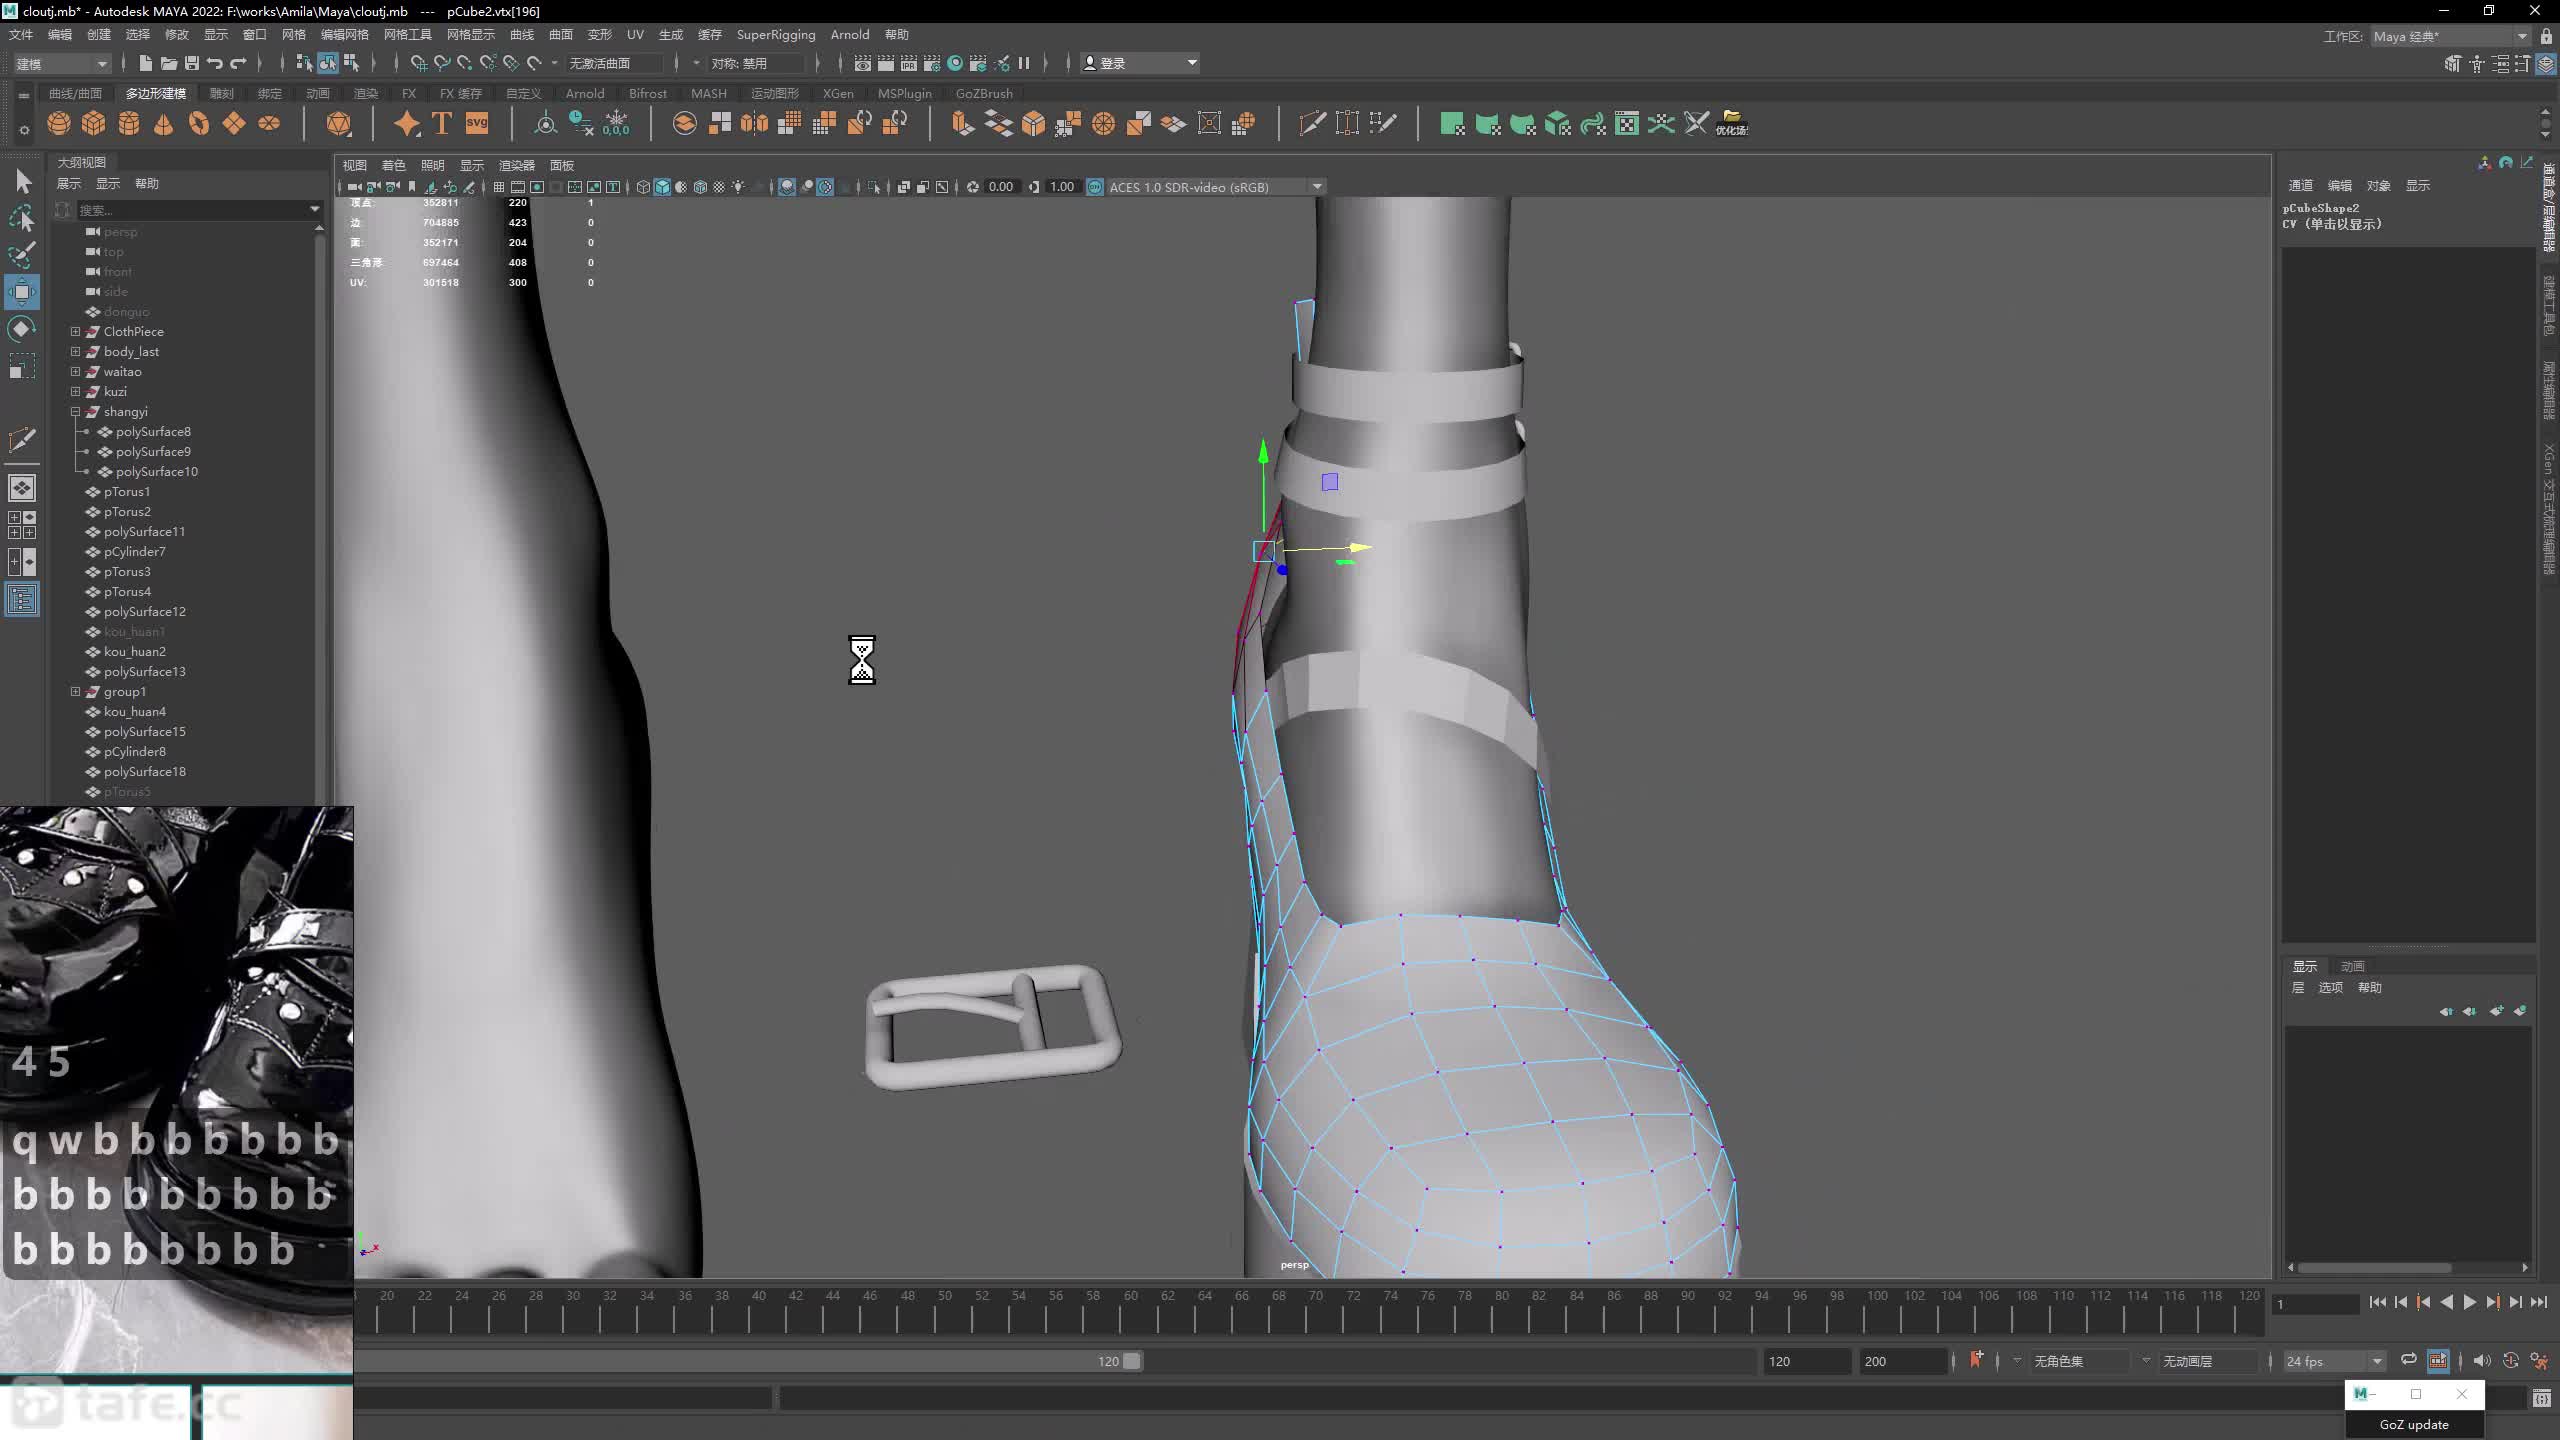Screen dimensions: 2560x1440
Task: Switch to the GoZBrush shelf tab
Action: [984, 93]
